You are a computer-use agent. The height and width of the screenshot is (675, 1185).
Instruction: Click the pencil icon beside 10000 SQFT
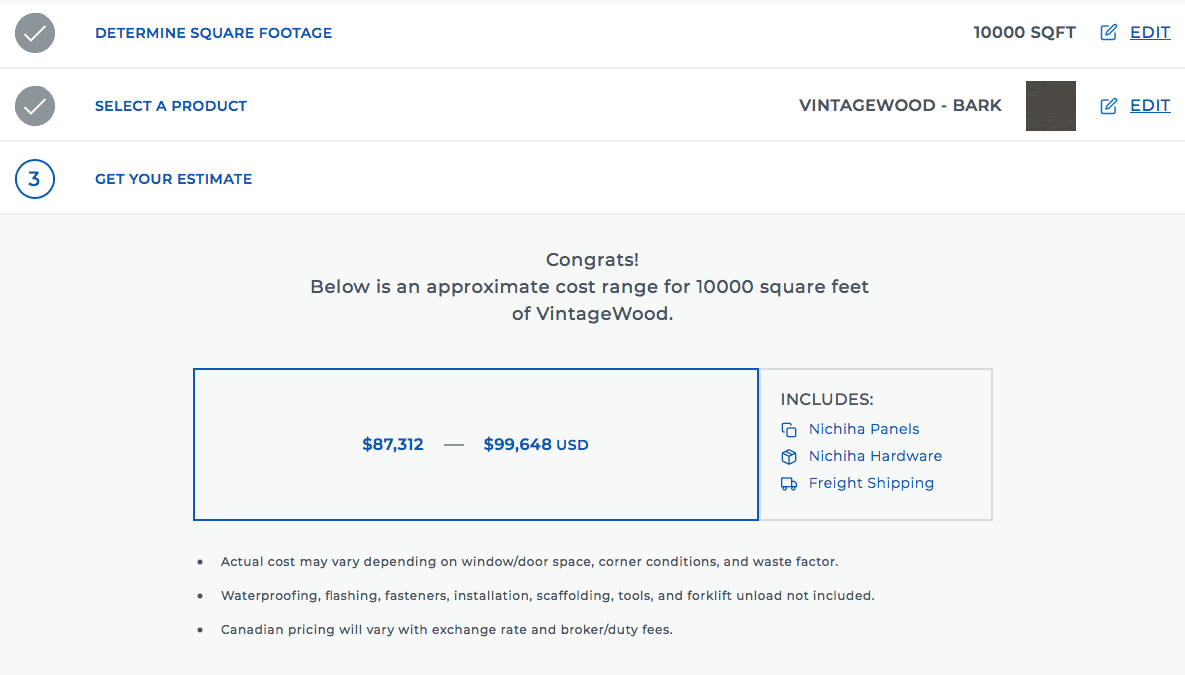coord(1108,33)
